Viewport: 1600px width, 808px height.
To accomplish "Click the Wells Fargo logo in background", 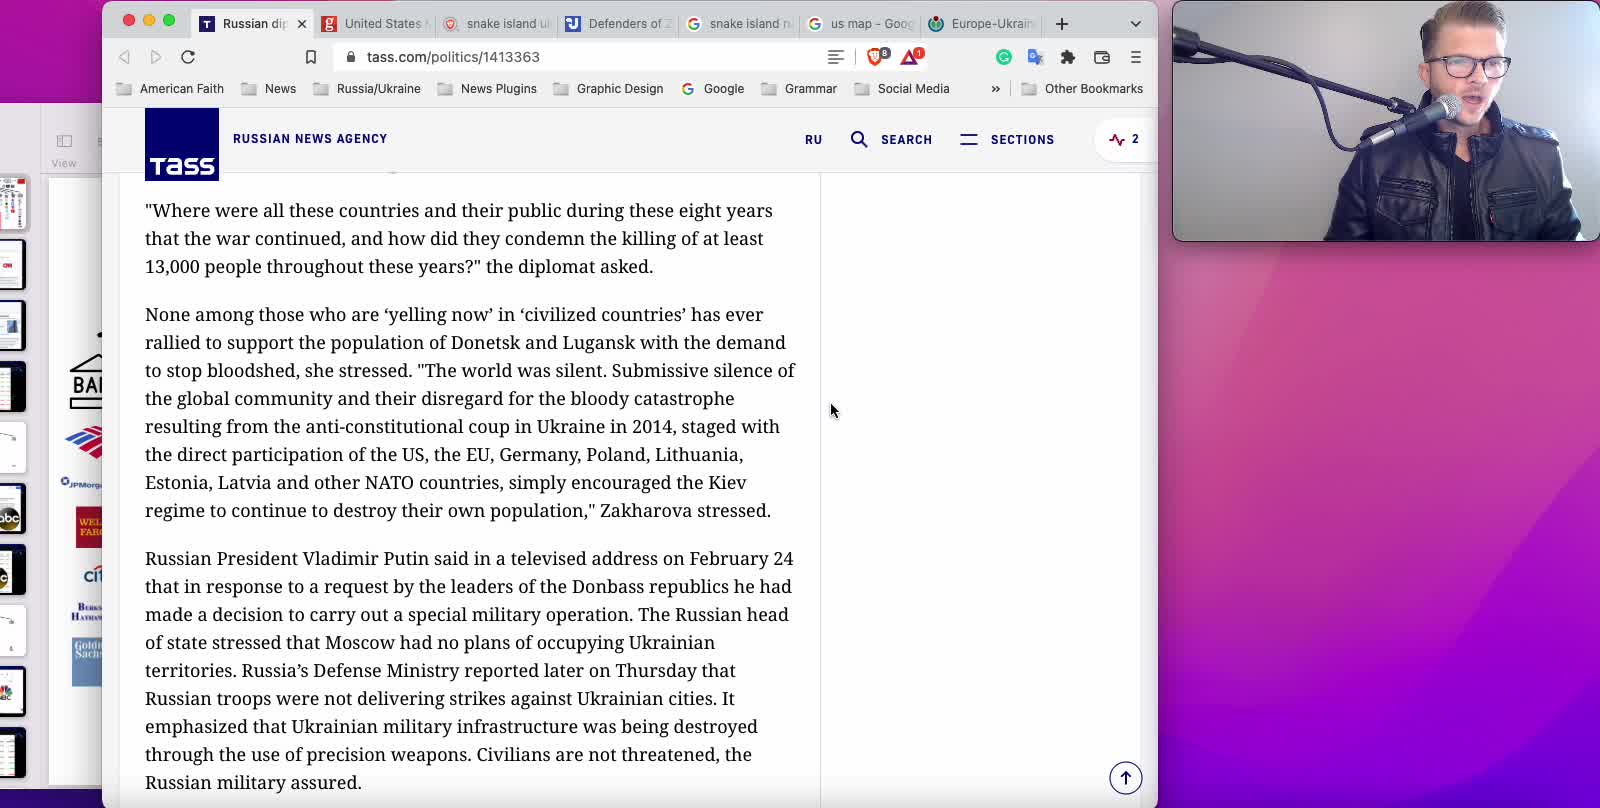I will point(90,527).
